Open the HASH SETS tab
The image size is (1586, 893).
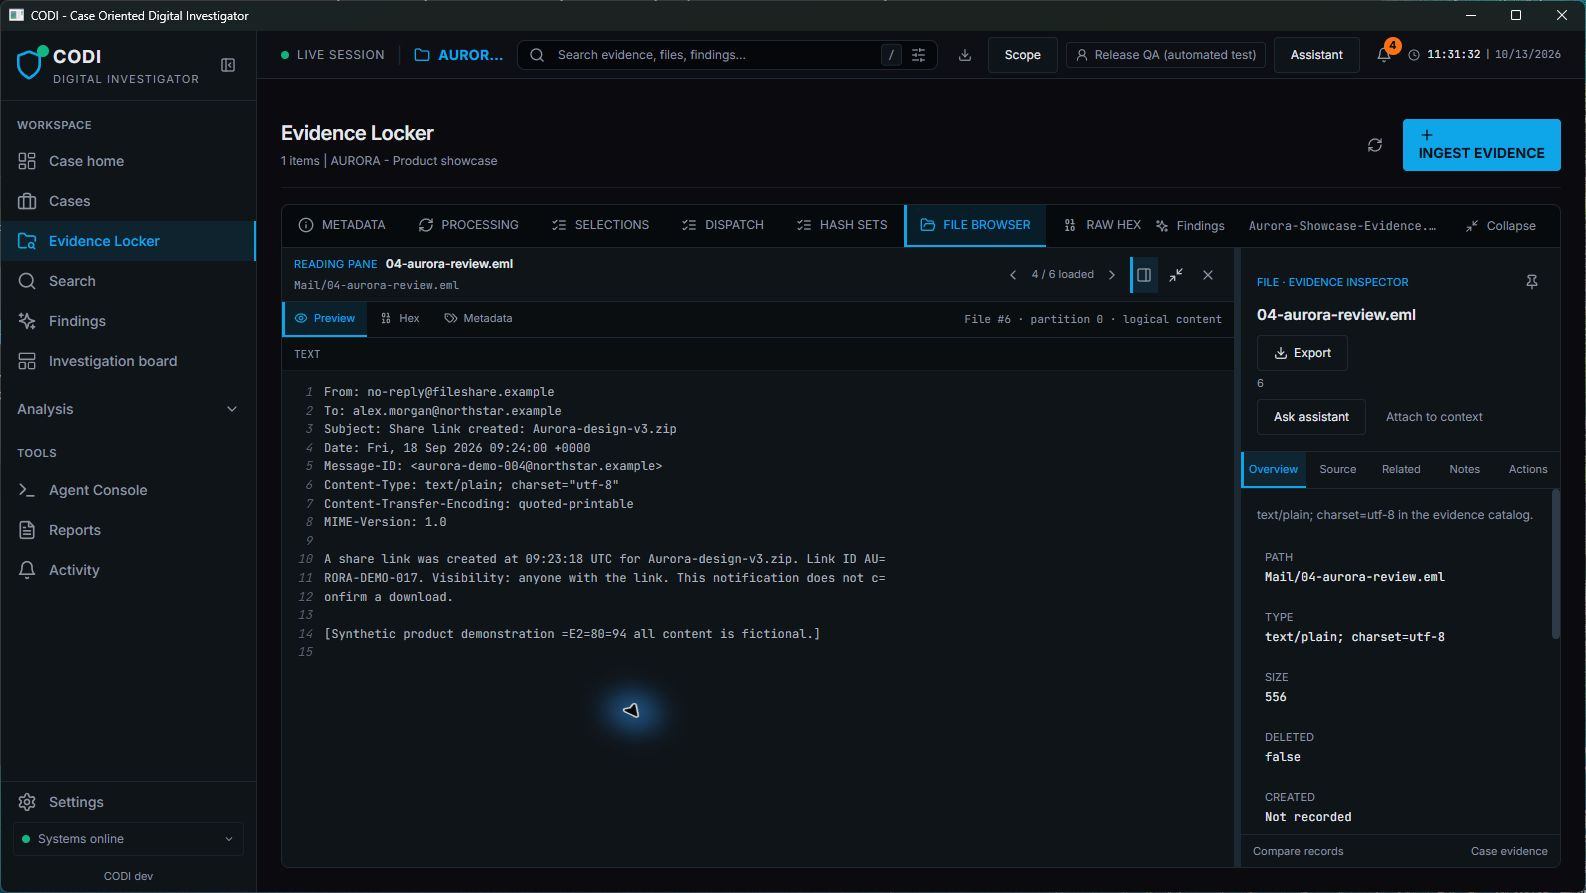842,225
